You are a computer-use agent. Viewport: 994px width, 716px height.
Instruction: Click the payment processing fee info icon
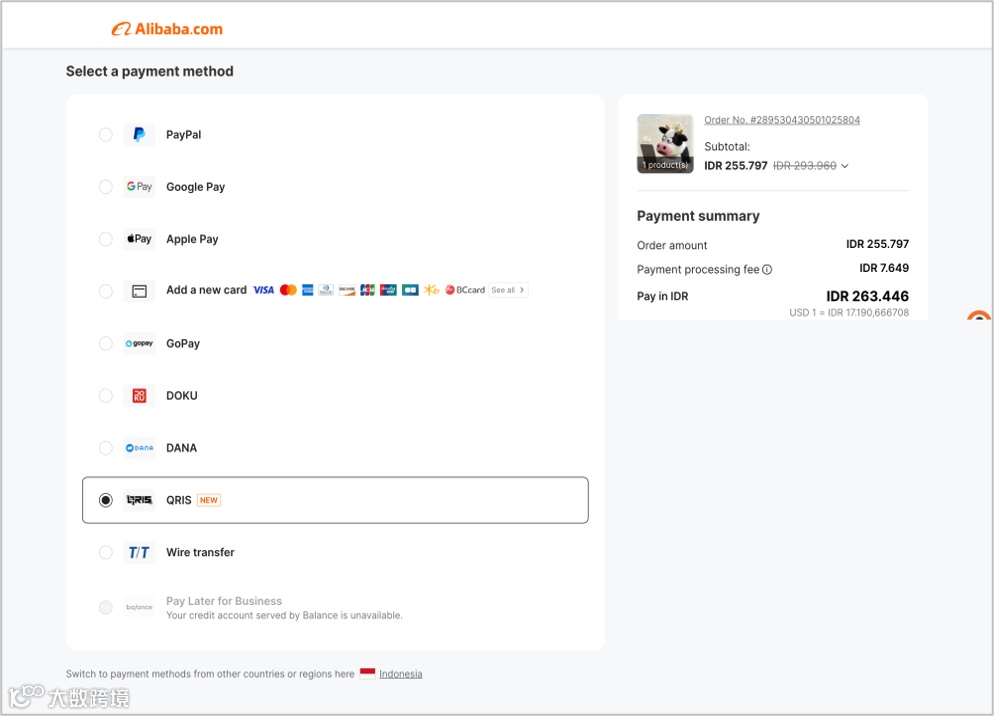[767, 270]
